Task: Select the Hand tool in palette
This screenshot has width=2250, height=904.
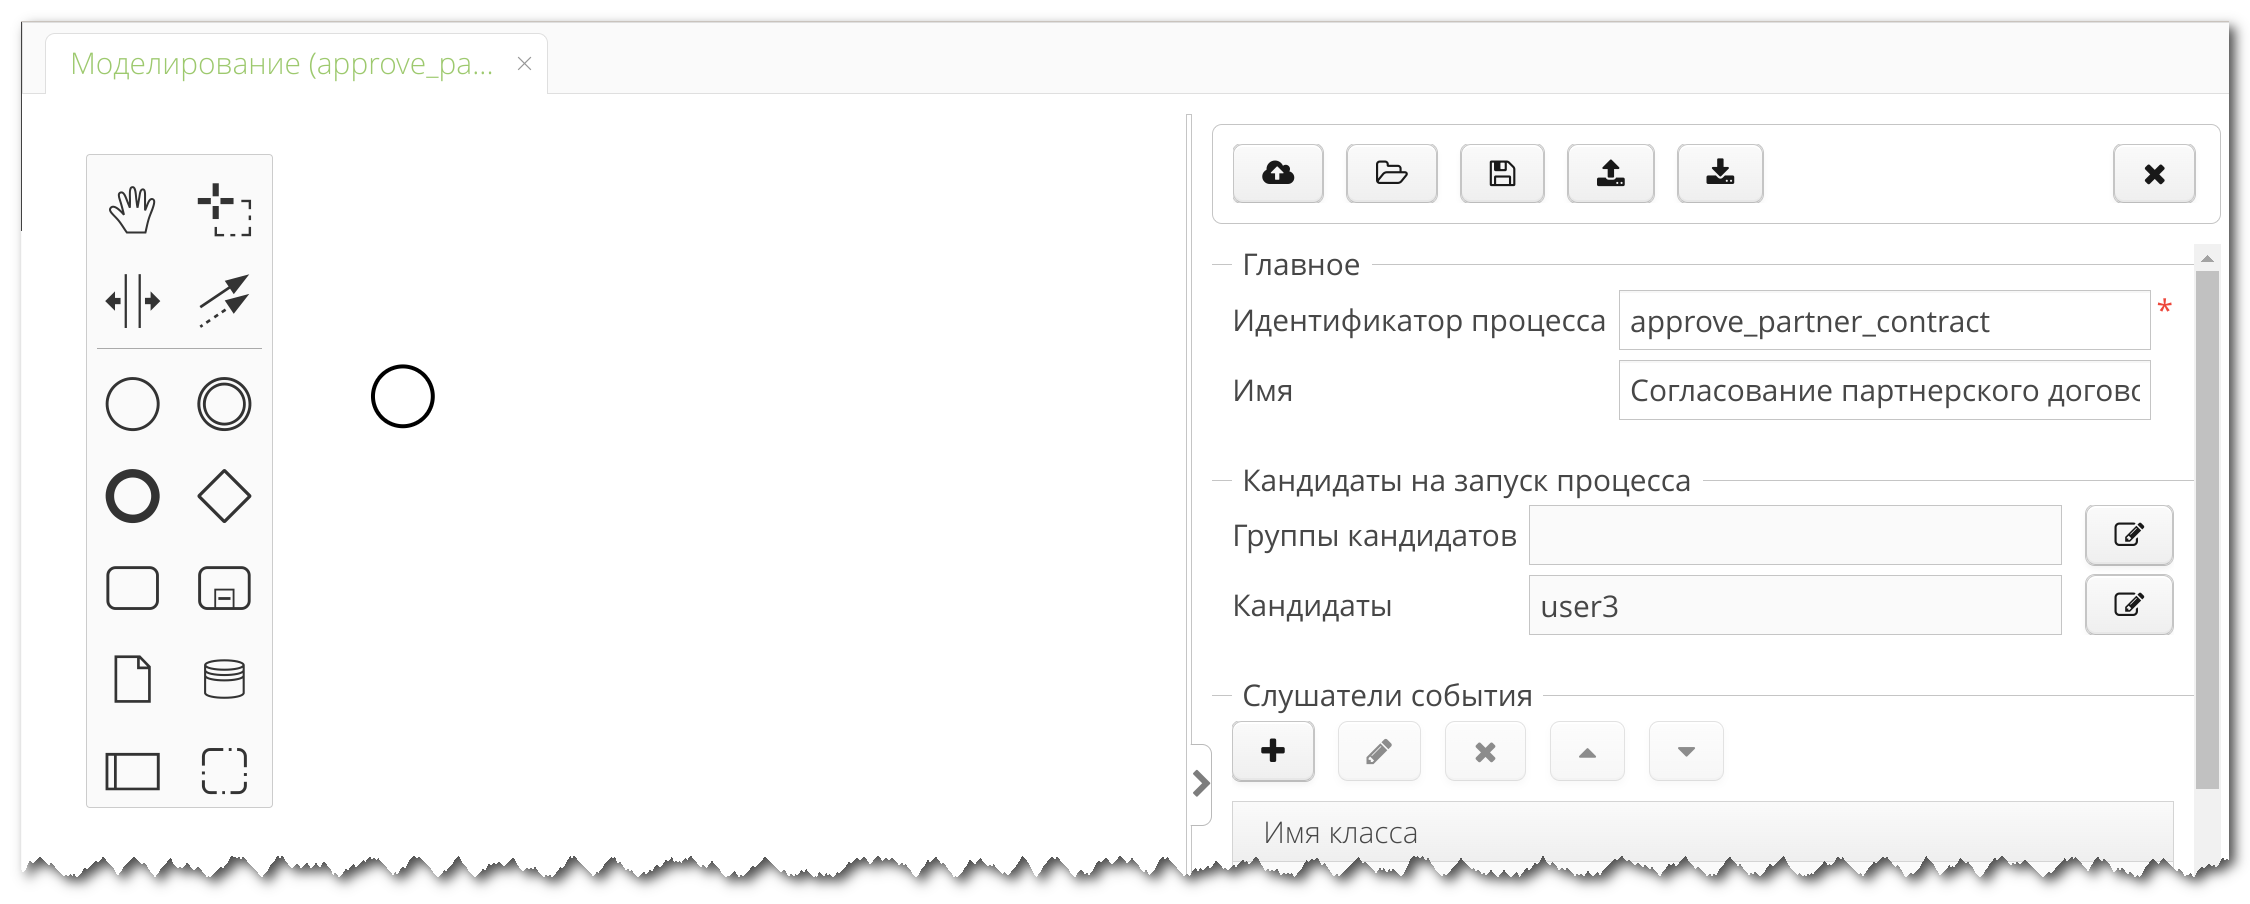Action: tap(132, 210)
